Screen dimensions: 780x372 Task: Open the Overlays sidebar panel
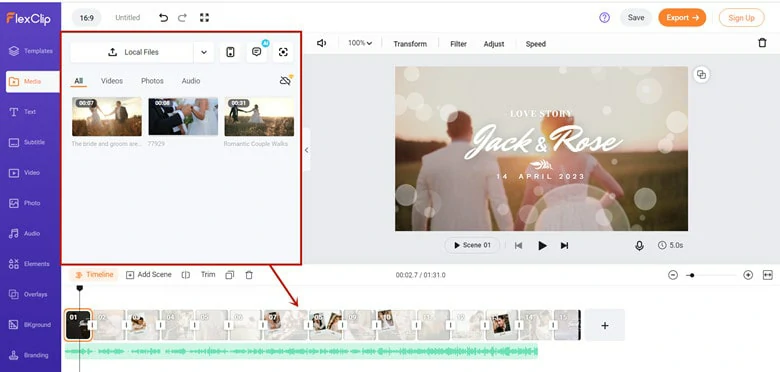30,294
